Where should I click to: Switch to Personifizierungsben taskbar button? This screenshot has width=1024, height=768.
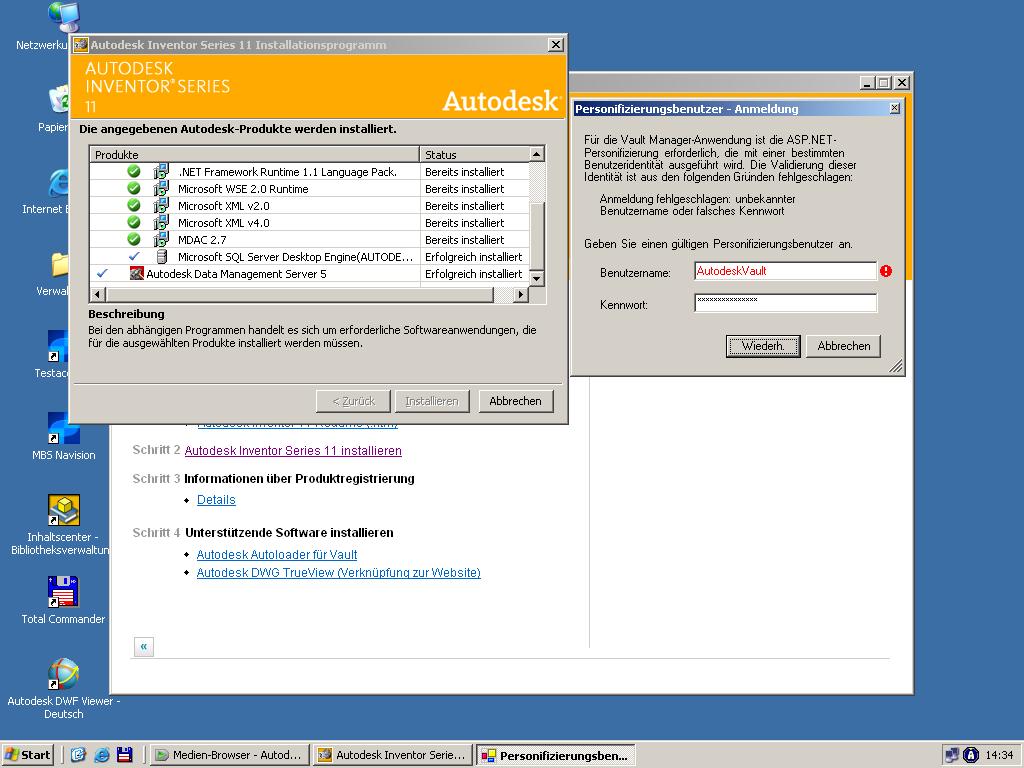point(556,756)
